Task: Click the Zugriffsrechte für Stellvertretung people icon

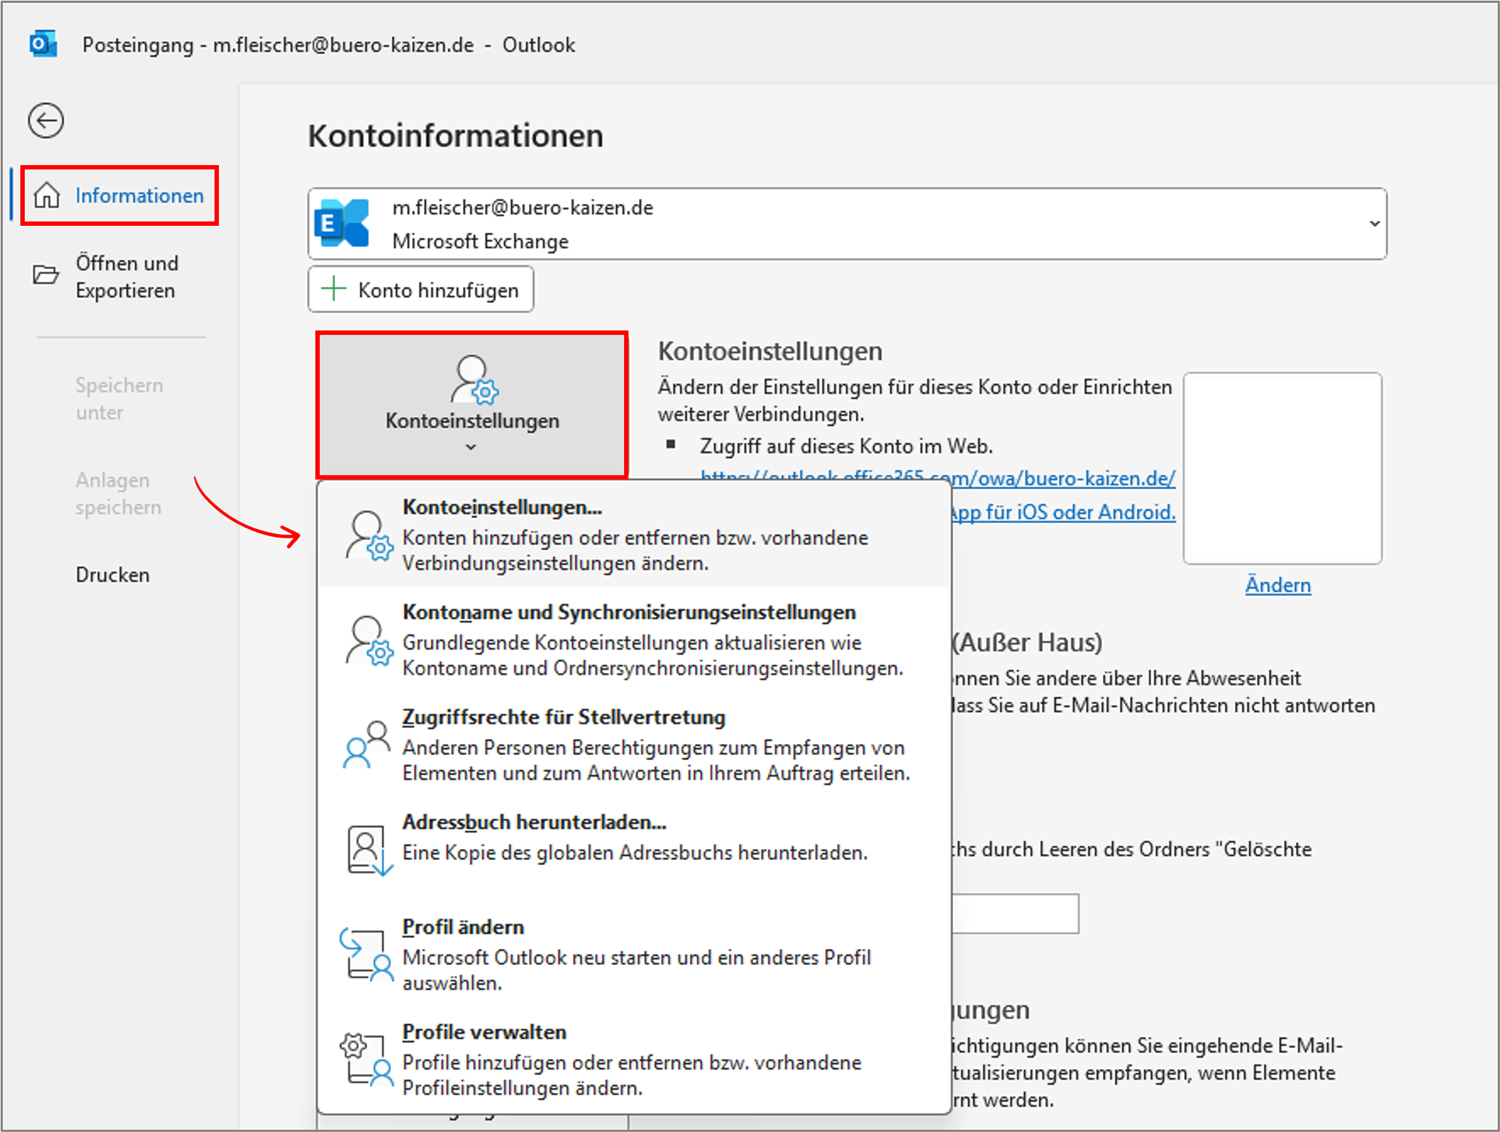Action: 366,744
